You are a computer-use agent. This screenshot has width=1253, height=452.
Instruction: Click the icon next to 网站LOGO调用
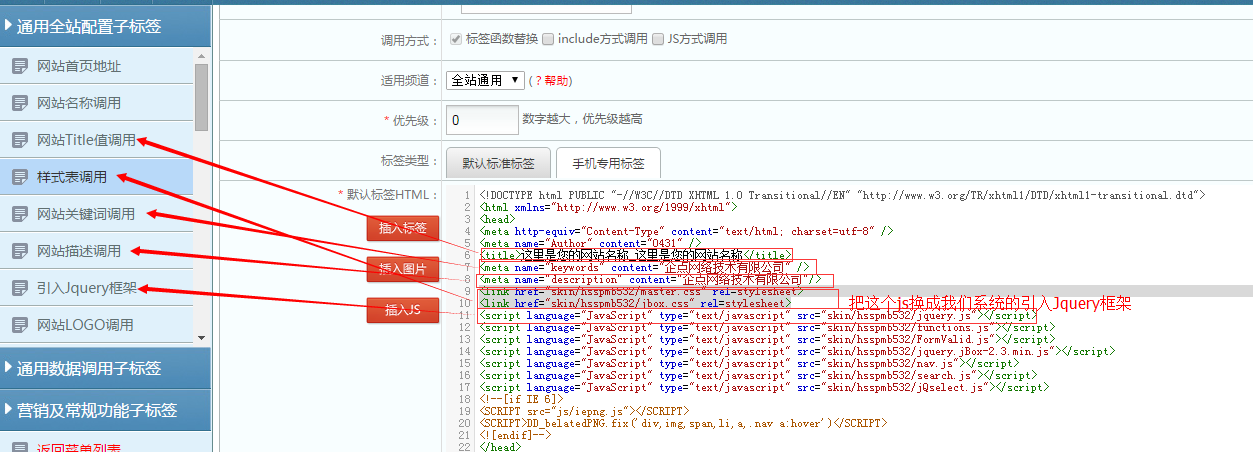(x=20, y=326)
